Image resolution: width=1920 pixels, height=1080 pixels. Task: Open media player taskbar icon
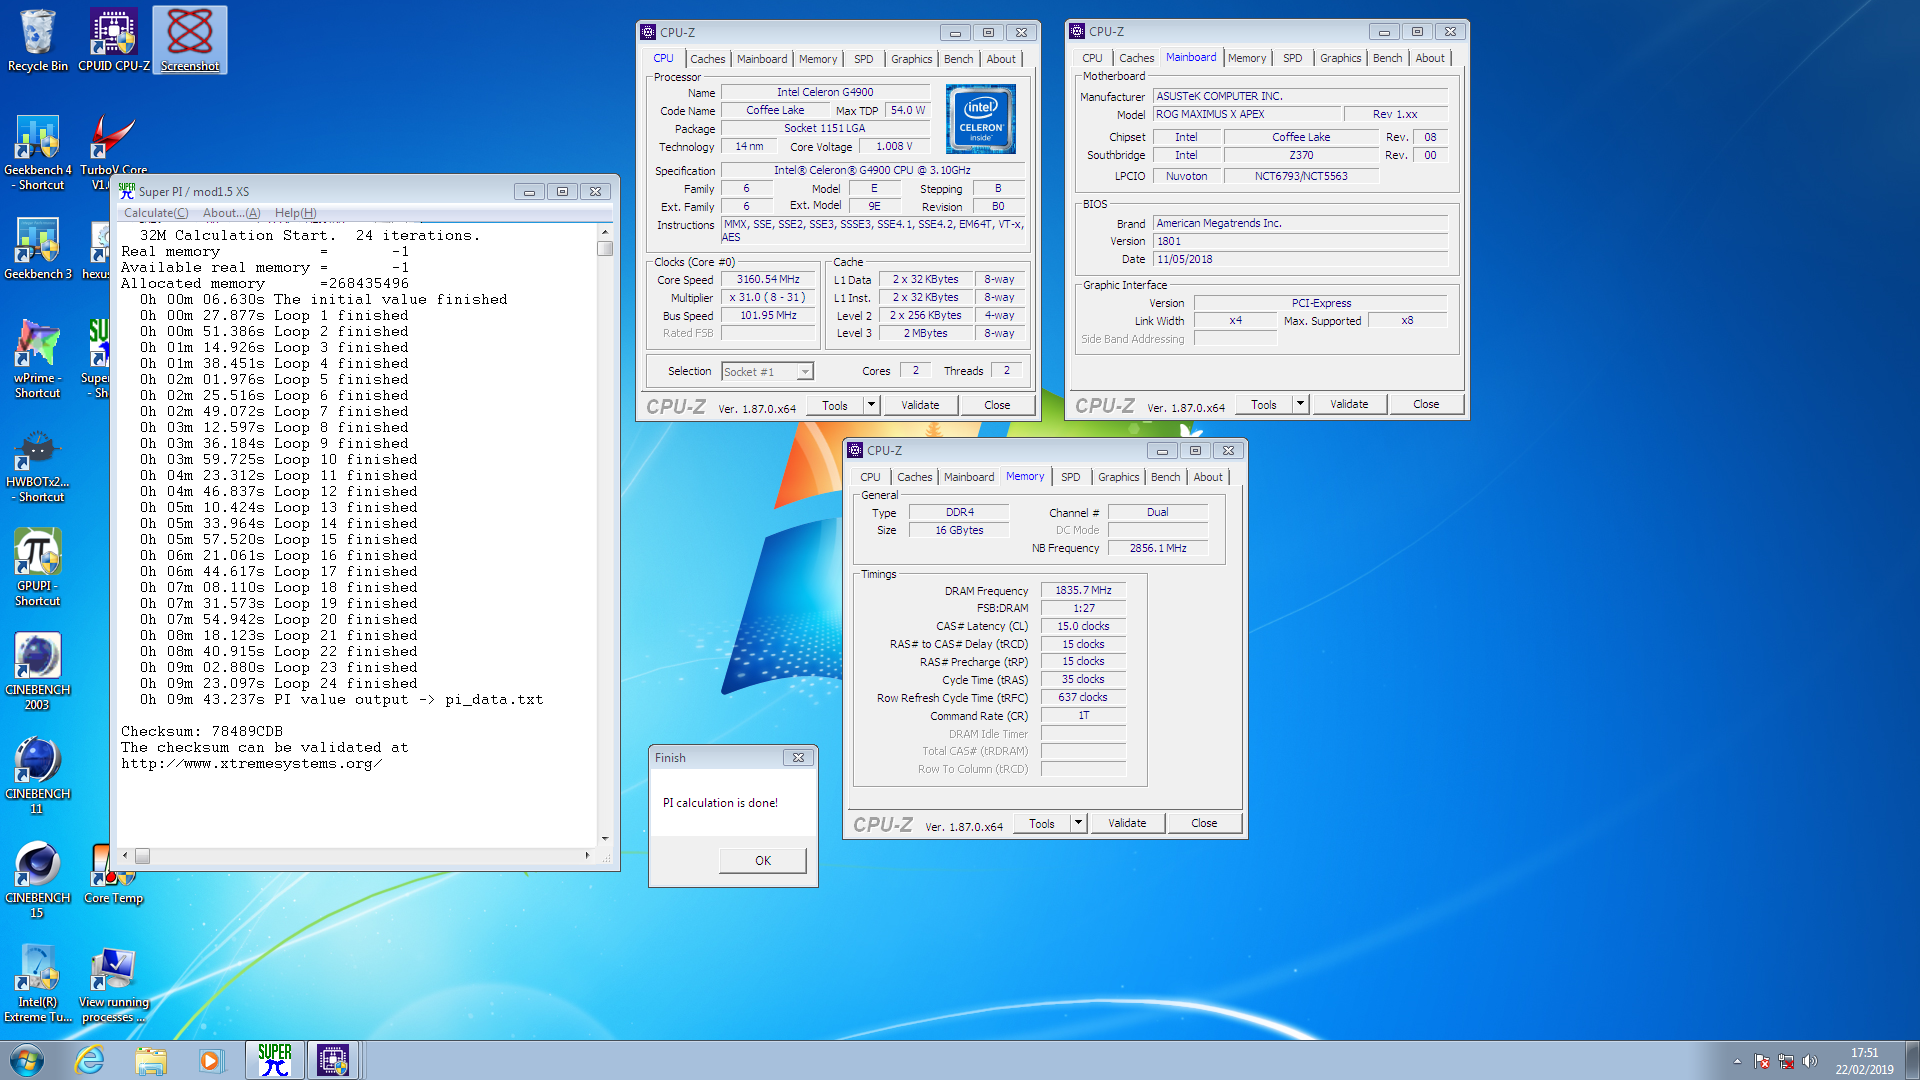pyautogui.click(x=211, y=1060)
